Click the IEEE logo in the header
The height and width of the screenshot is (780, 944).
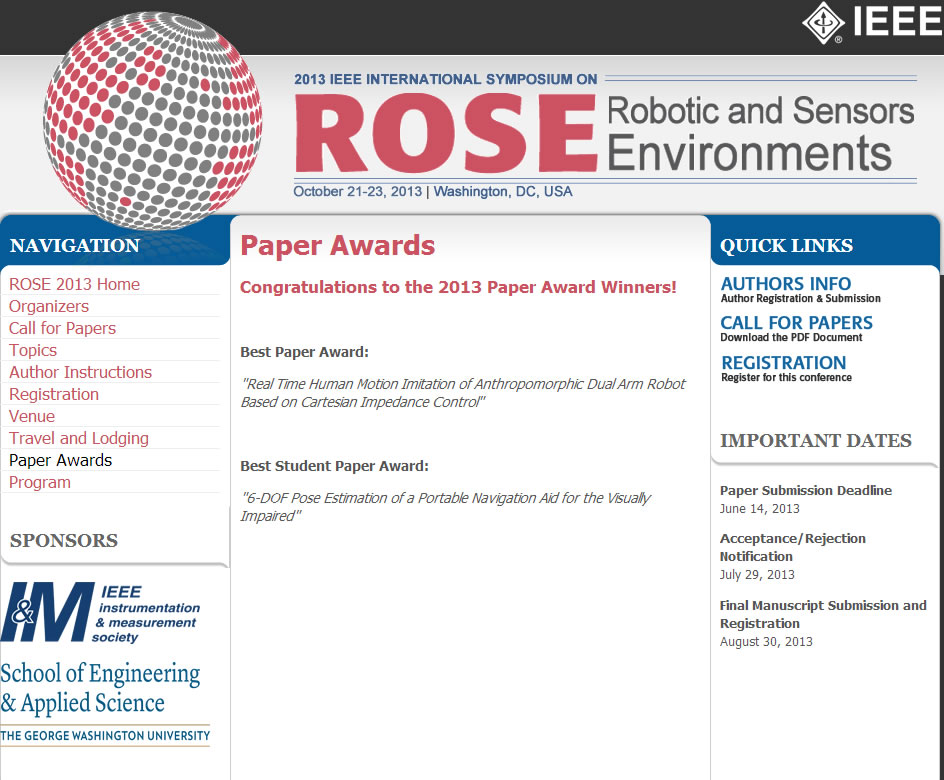(872, 23)
